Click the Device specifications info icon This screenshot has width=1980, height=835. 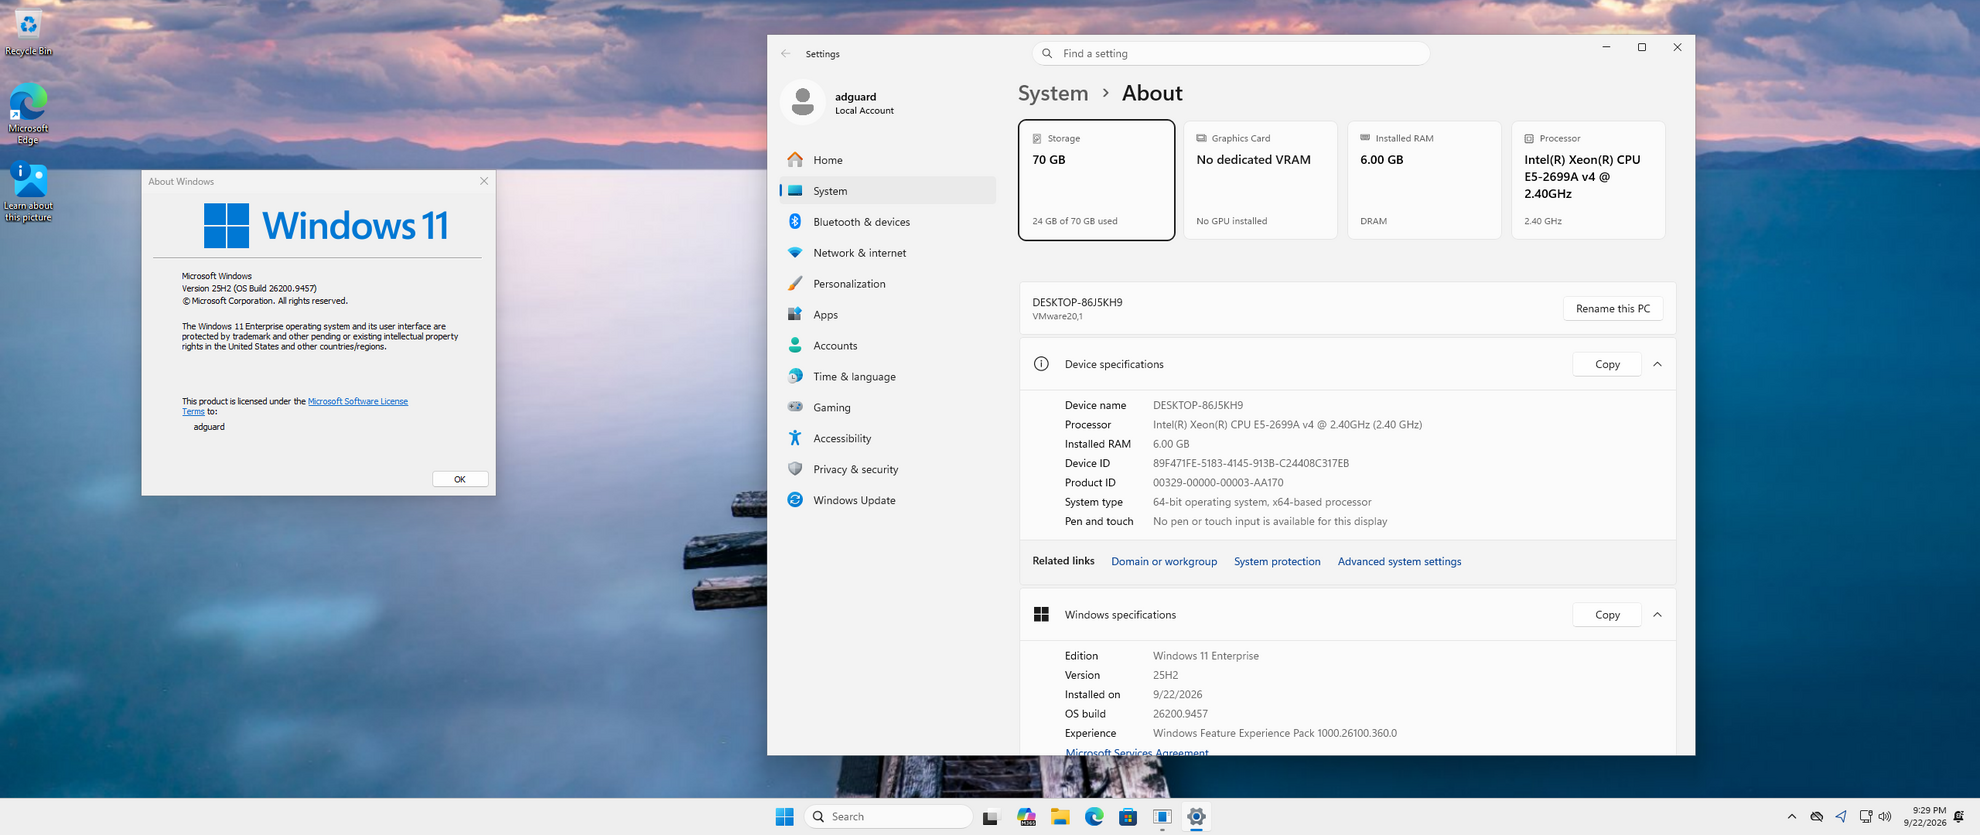coord(1041,365)
